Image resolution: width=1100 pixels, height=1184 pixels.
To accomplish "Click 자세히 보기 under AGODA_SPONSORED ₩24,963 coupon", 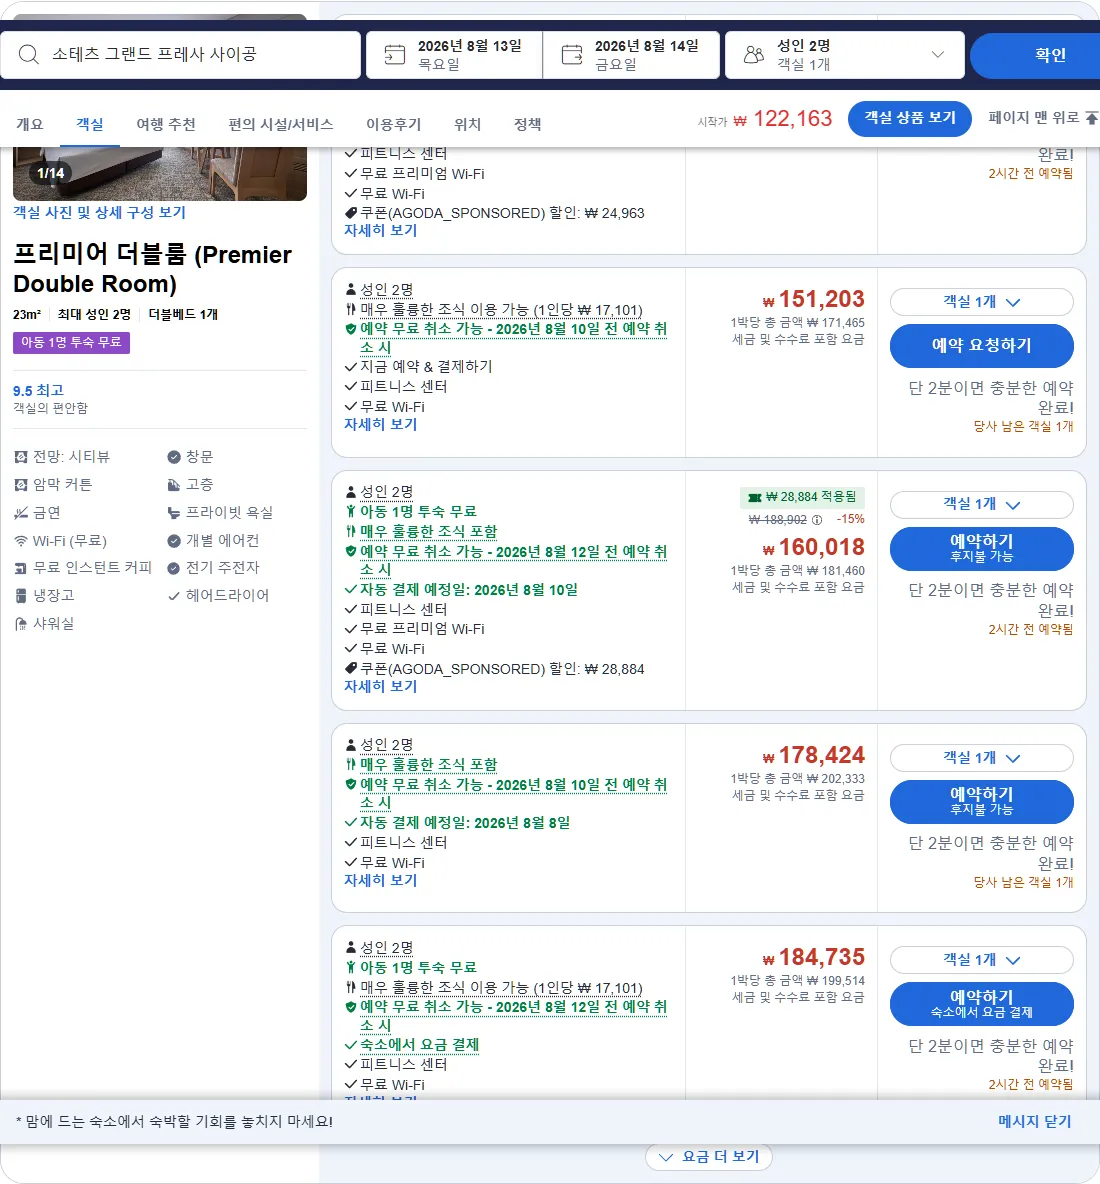I will (x=381, y=230).
